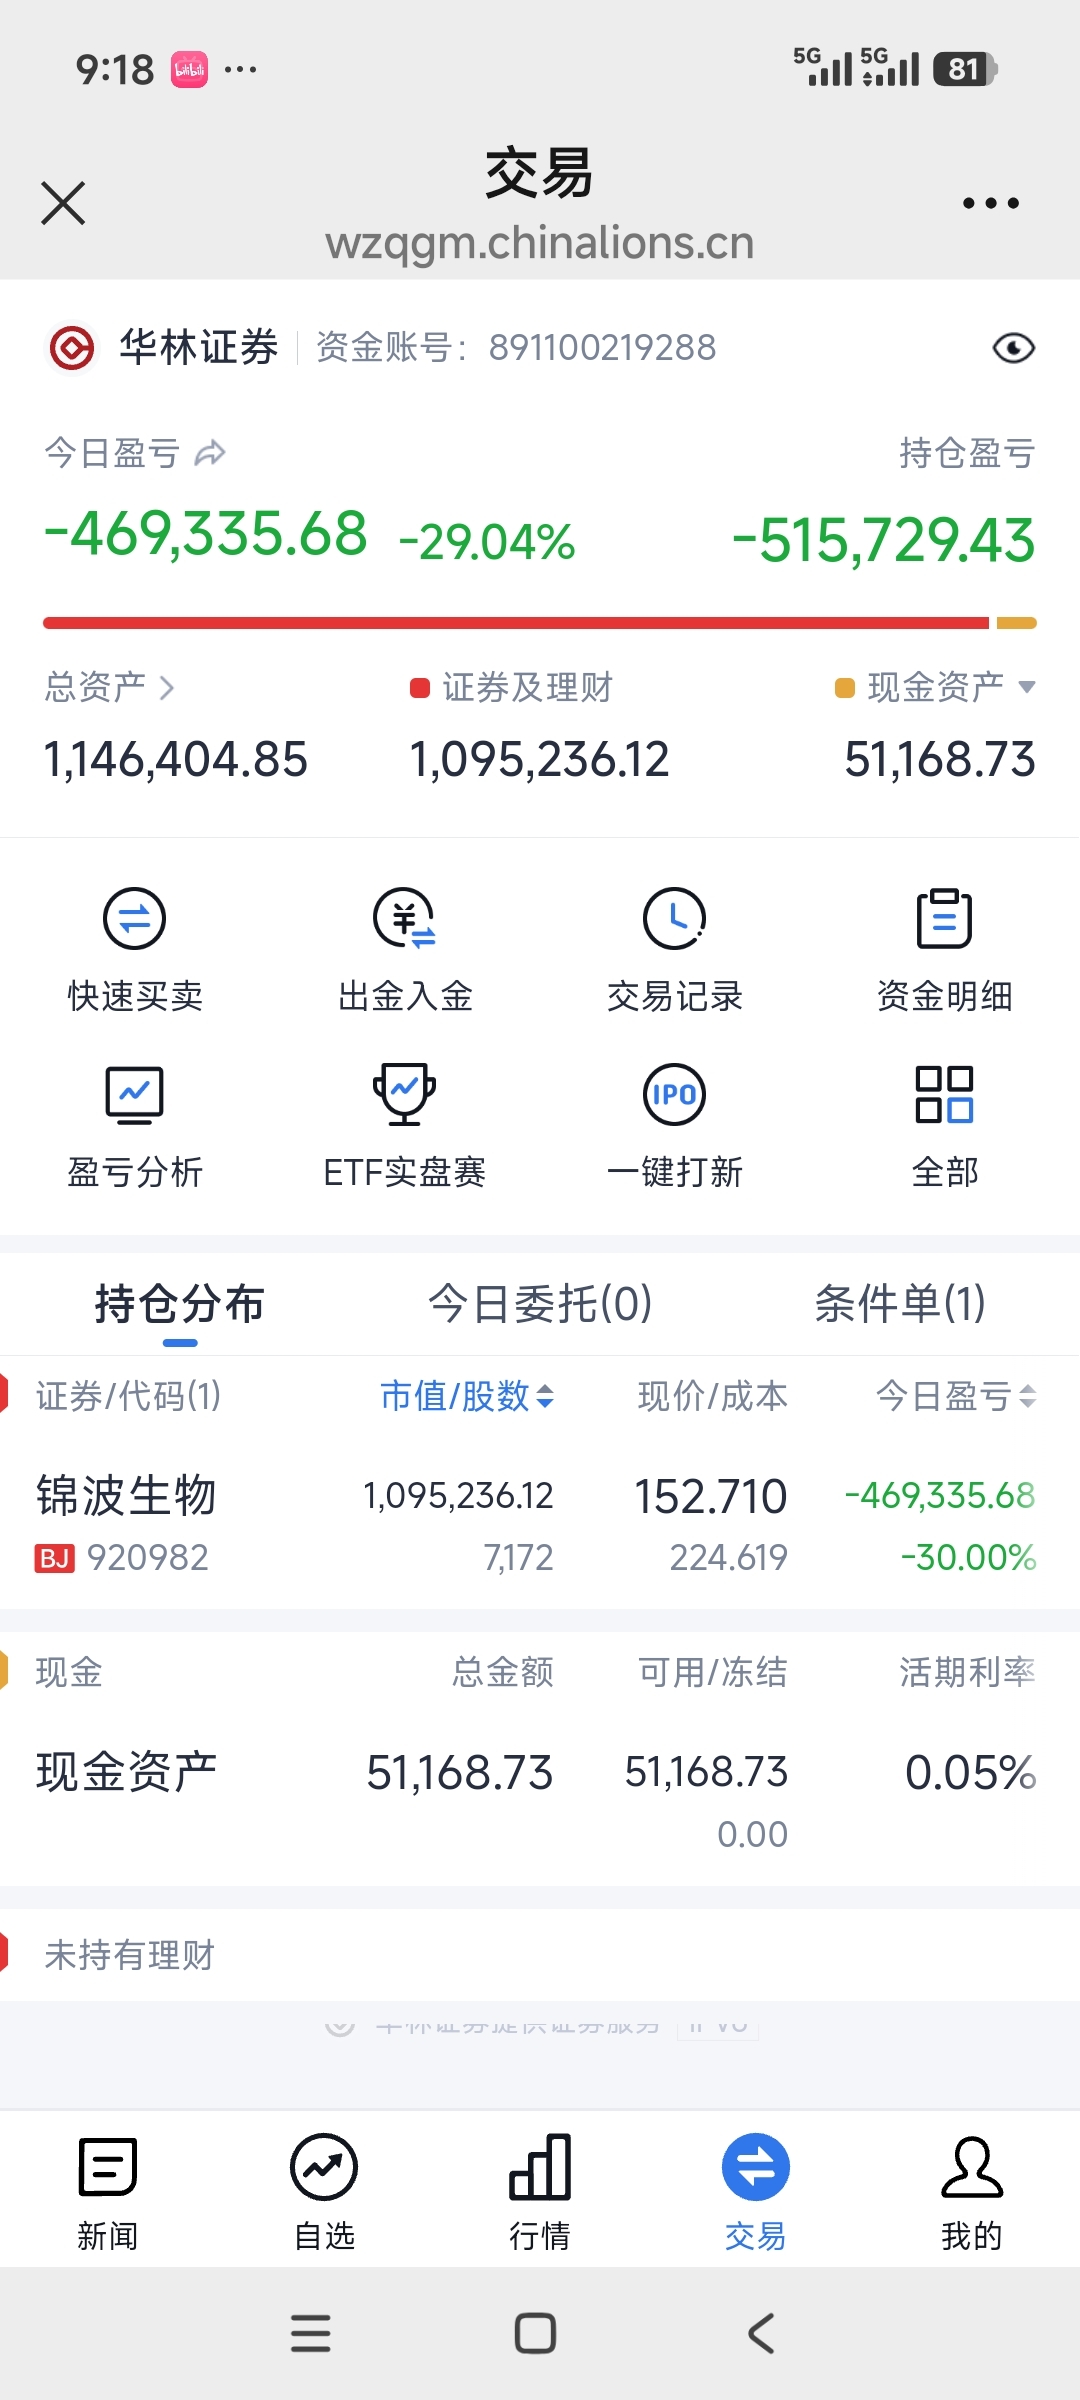Share today's profit and loss arrow icon
The image size is (1080, 2400).
(210, 453)
